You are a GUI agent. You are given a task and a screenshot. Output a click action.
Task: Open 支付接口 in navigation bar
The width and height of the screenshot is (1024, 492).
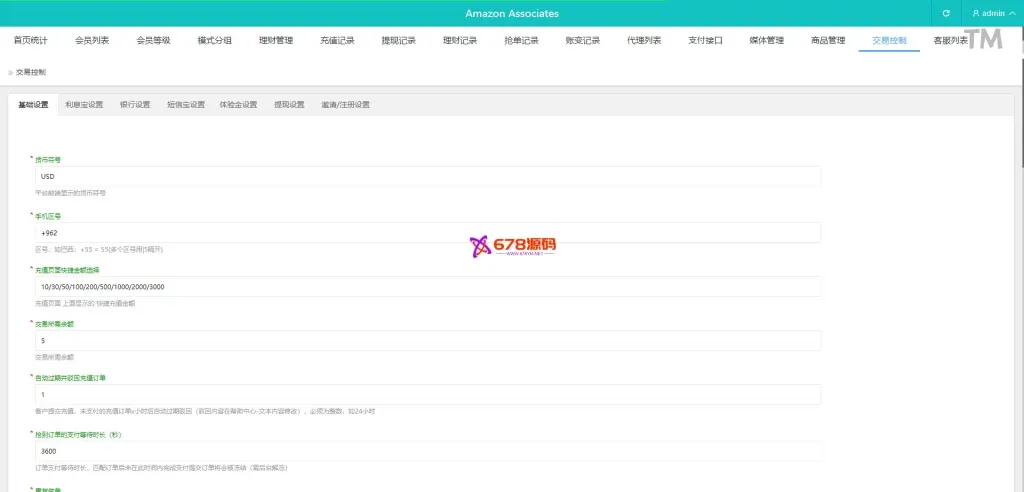tap(705, 41)
